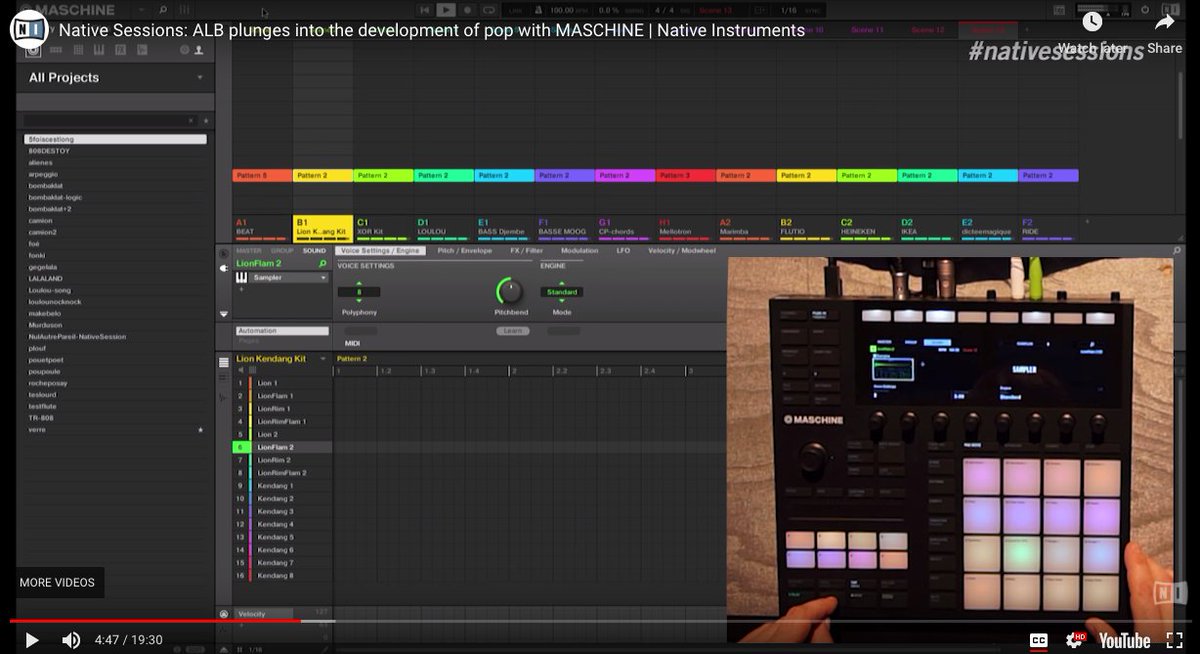The image size is (1200, 654).
Task: Add plugin slot plus icon
Action: [x=241, y=289]
